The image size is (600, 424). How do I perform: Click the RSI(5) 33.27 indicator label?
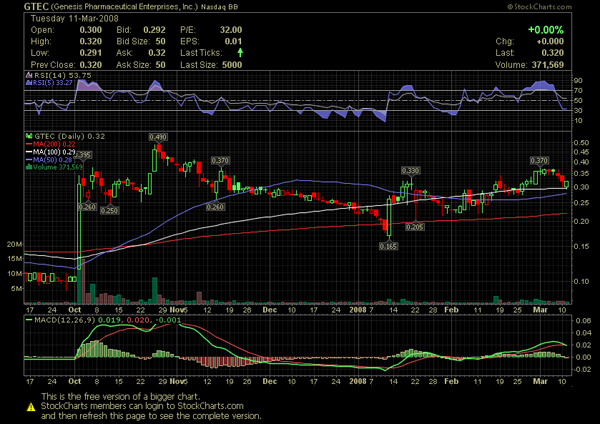click(53, 82)
